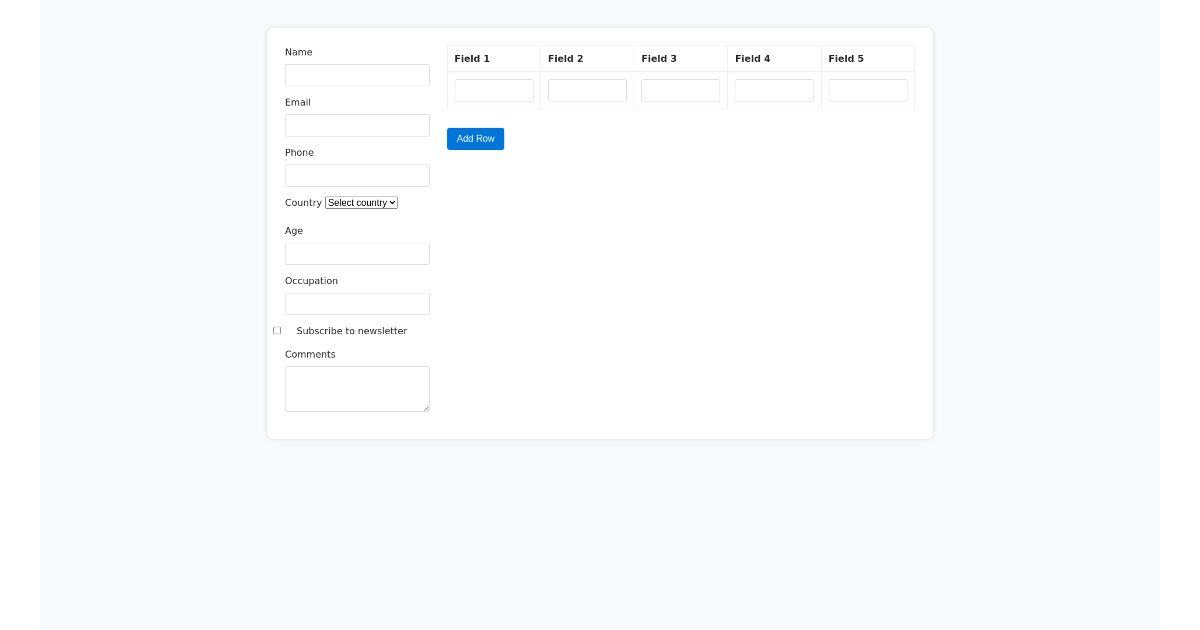The image size is (1200, 630).
Task: Enable Subscribe to newsletter checkbox
Action: click(x=277, y=331)
